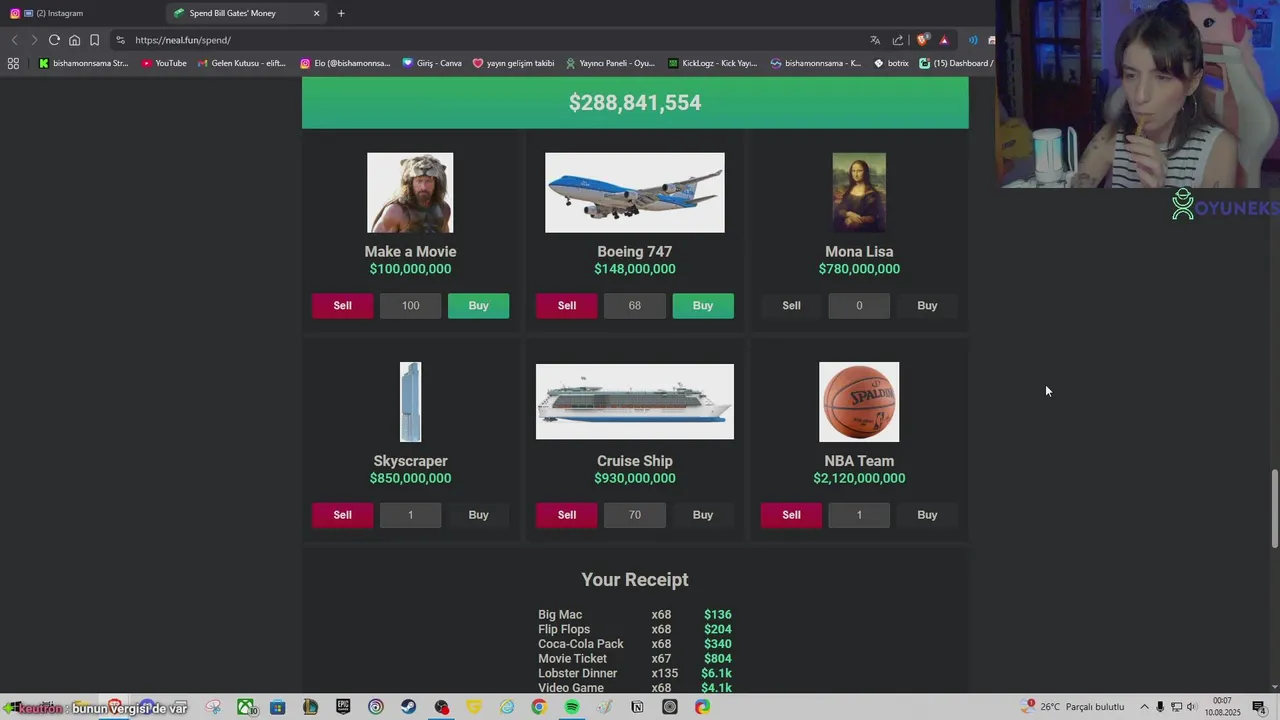Click the Lobster Dinner receipt row
1280x720 pixels.
(635, 673)
